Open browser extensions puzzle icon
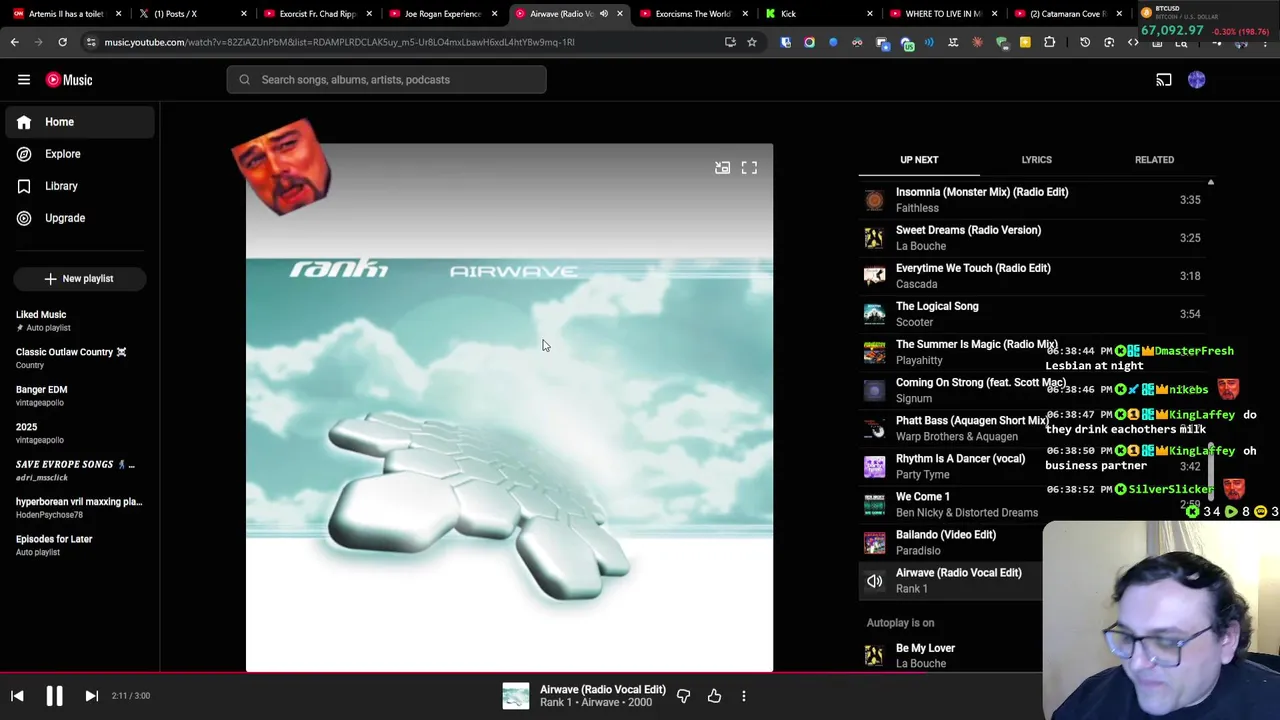The width and height of the screenshot is (1280, 720). [x=1049, y=42]
